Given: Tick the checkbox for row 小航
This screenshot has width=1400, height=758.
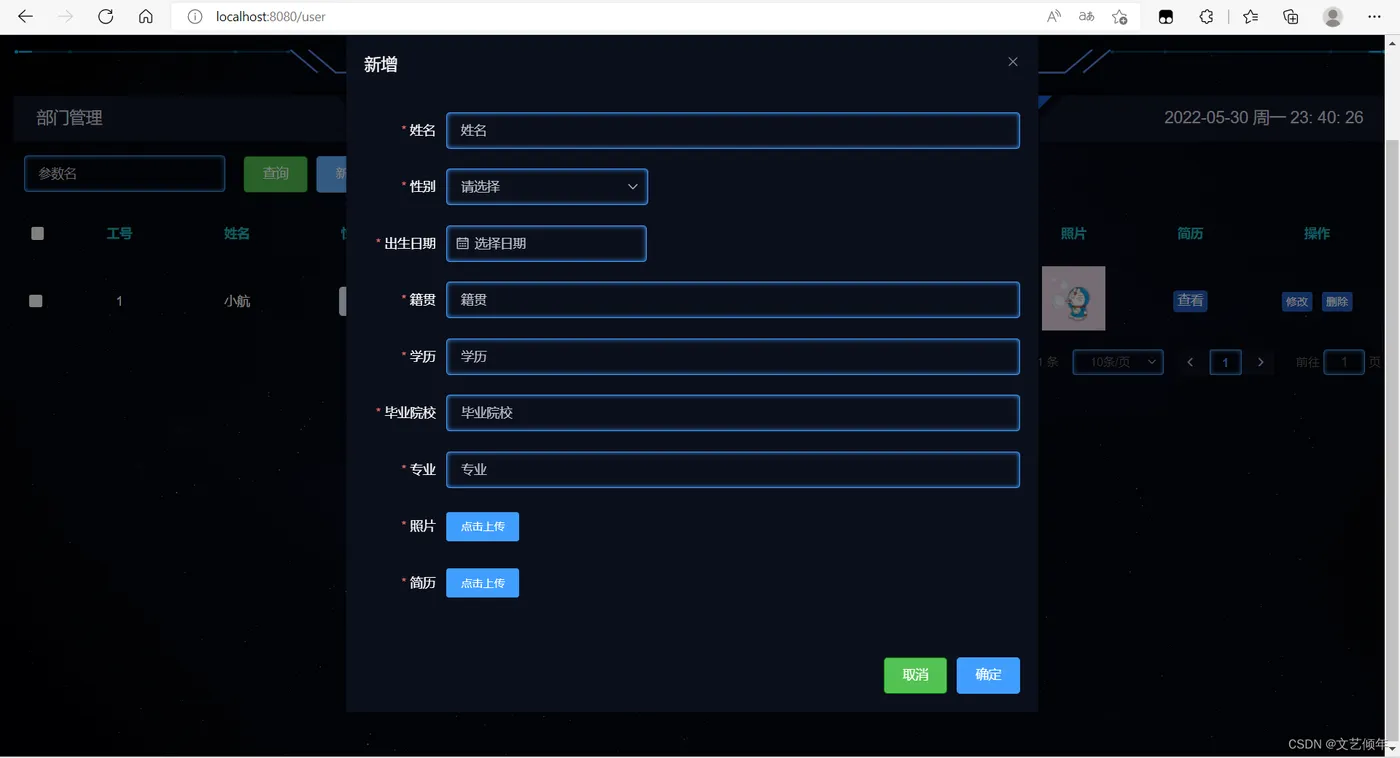Looking at the screenshot, I should click(x=36, y=301).
